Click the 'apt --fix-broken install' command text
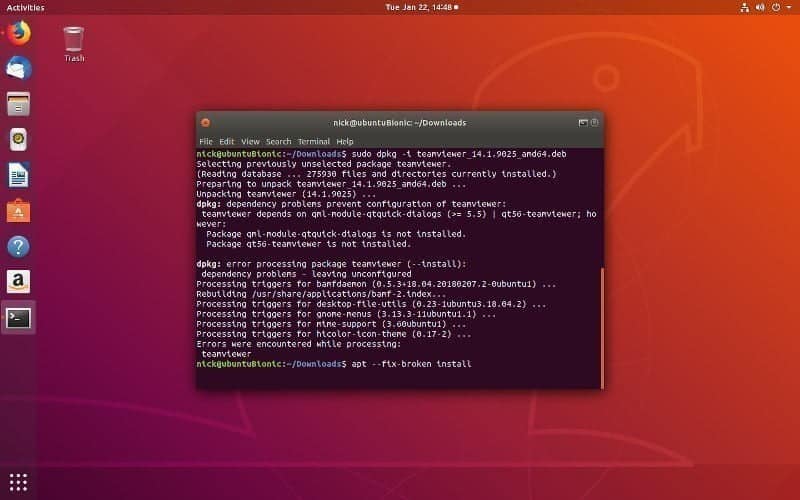The image size is (800, 500). pyautogui.click(x=411, y=364)
